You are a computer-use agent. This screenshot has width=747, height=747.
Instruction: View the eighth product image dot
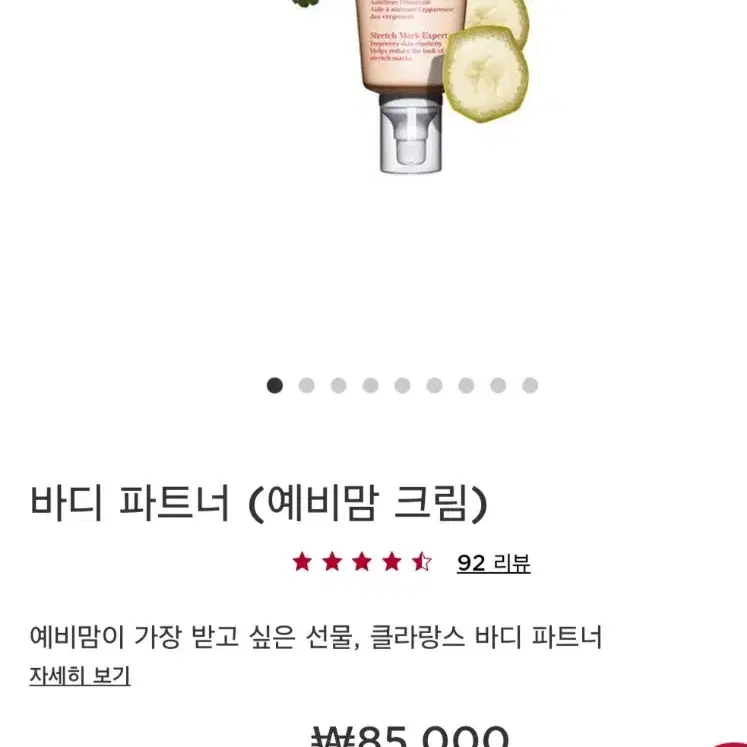498,385
